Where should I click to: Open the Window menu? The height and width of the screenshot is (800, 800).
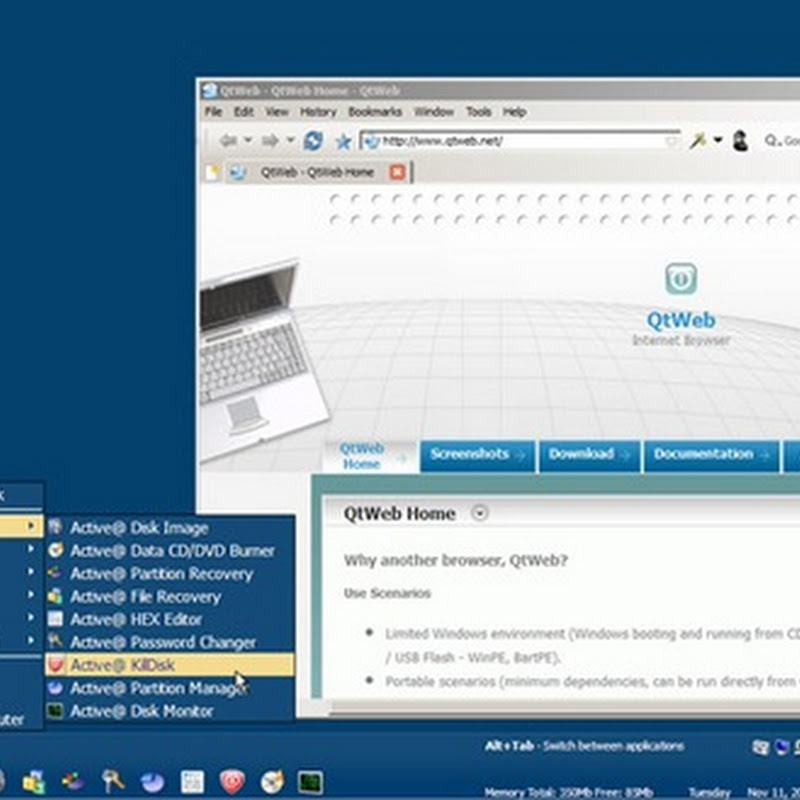click(434, 112)
